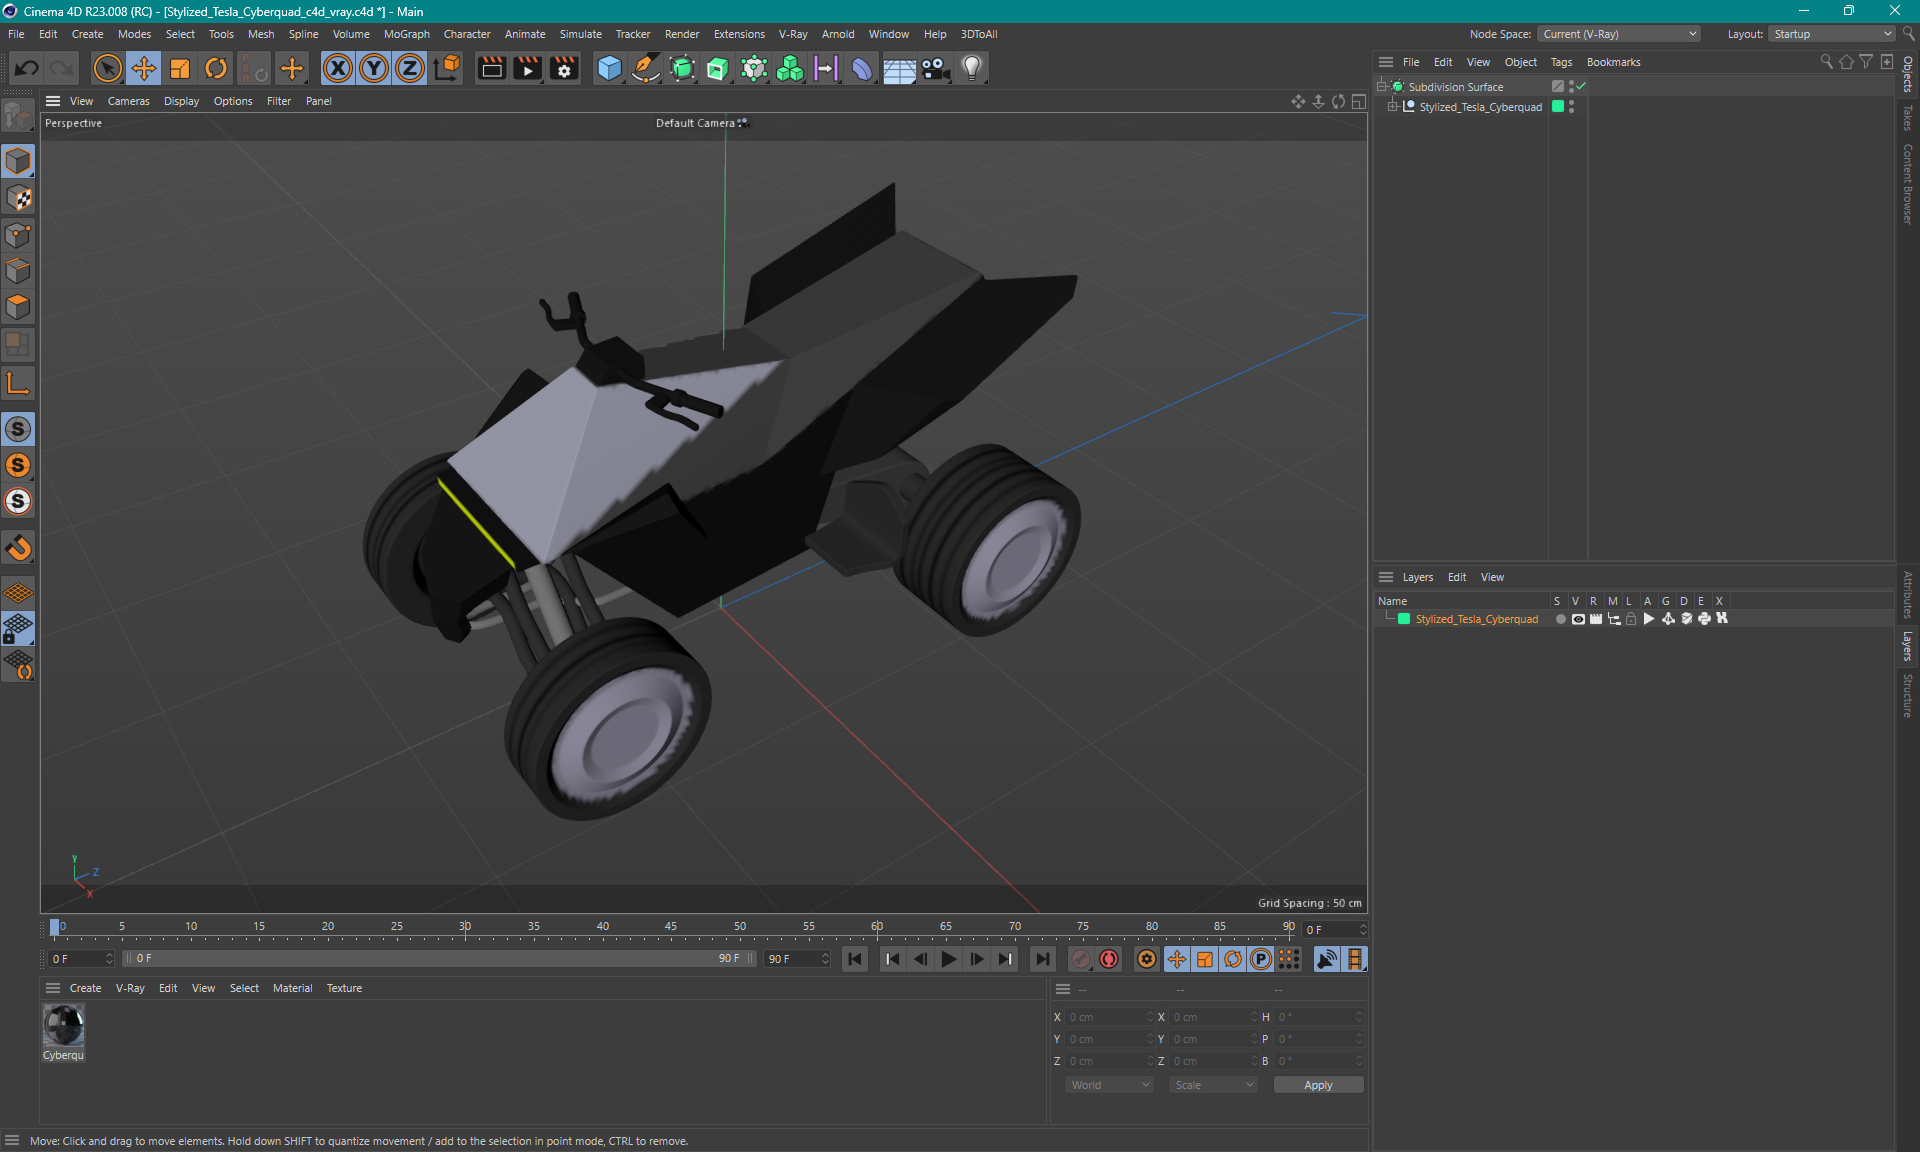Open material manager Create menu
The height and width of the screenshot is (1152, 1920).
point(85,988)
